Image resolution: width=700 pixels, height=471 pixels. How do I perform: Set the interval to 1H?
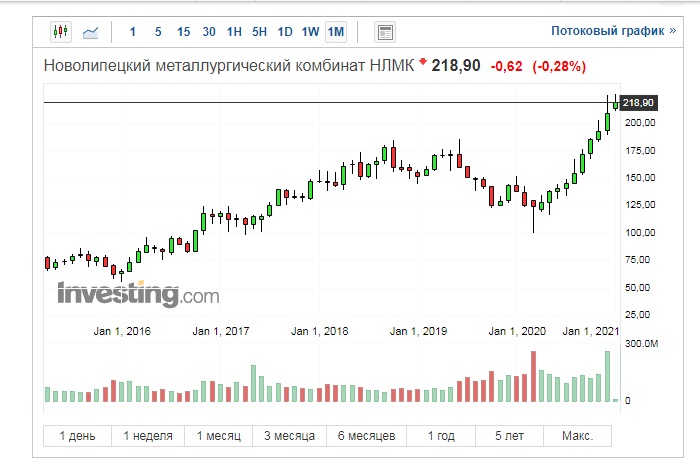tap(234, 32)
